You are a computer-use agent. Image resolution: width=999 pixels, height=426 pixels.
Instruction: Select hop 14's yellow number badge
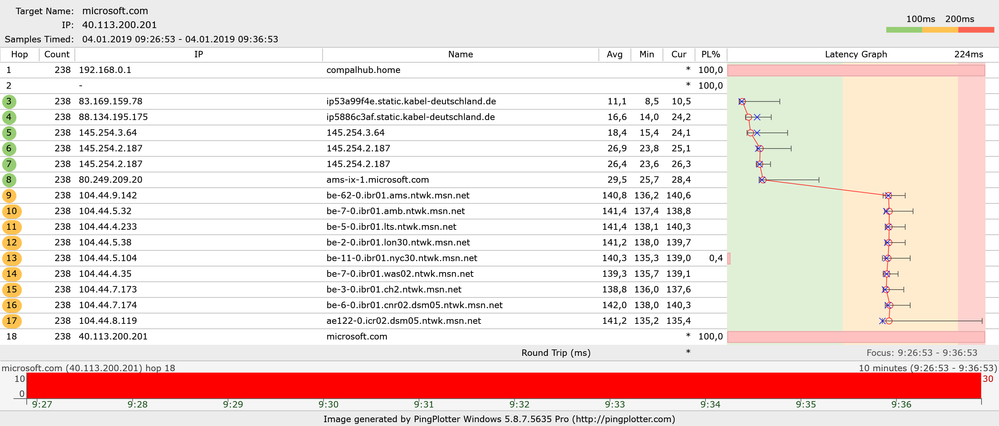[x=12, y=274]
